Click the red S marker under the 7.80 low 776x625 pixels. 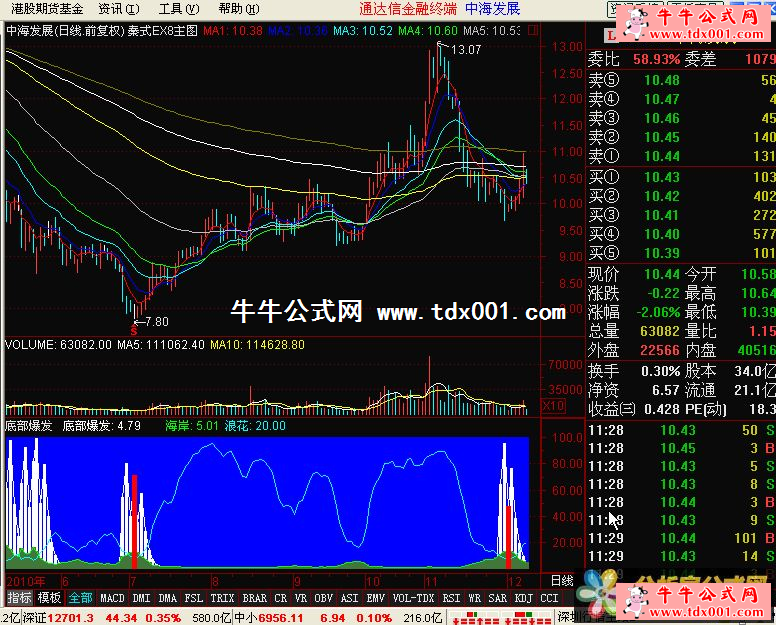[134, 330]
